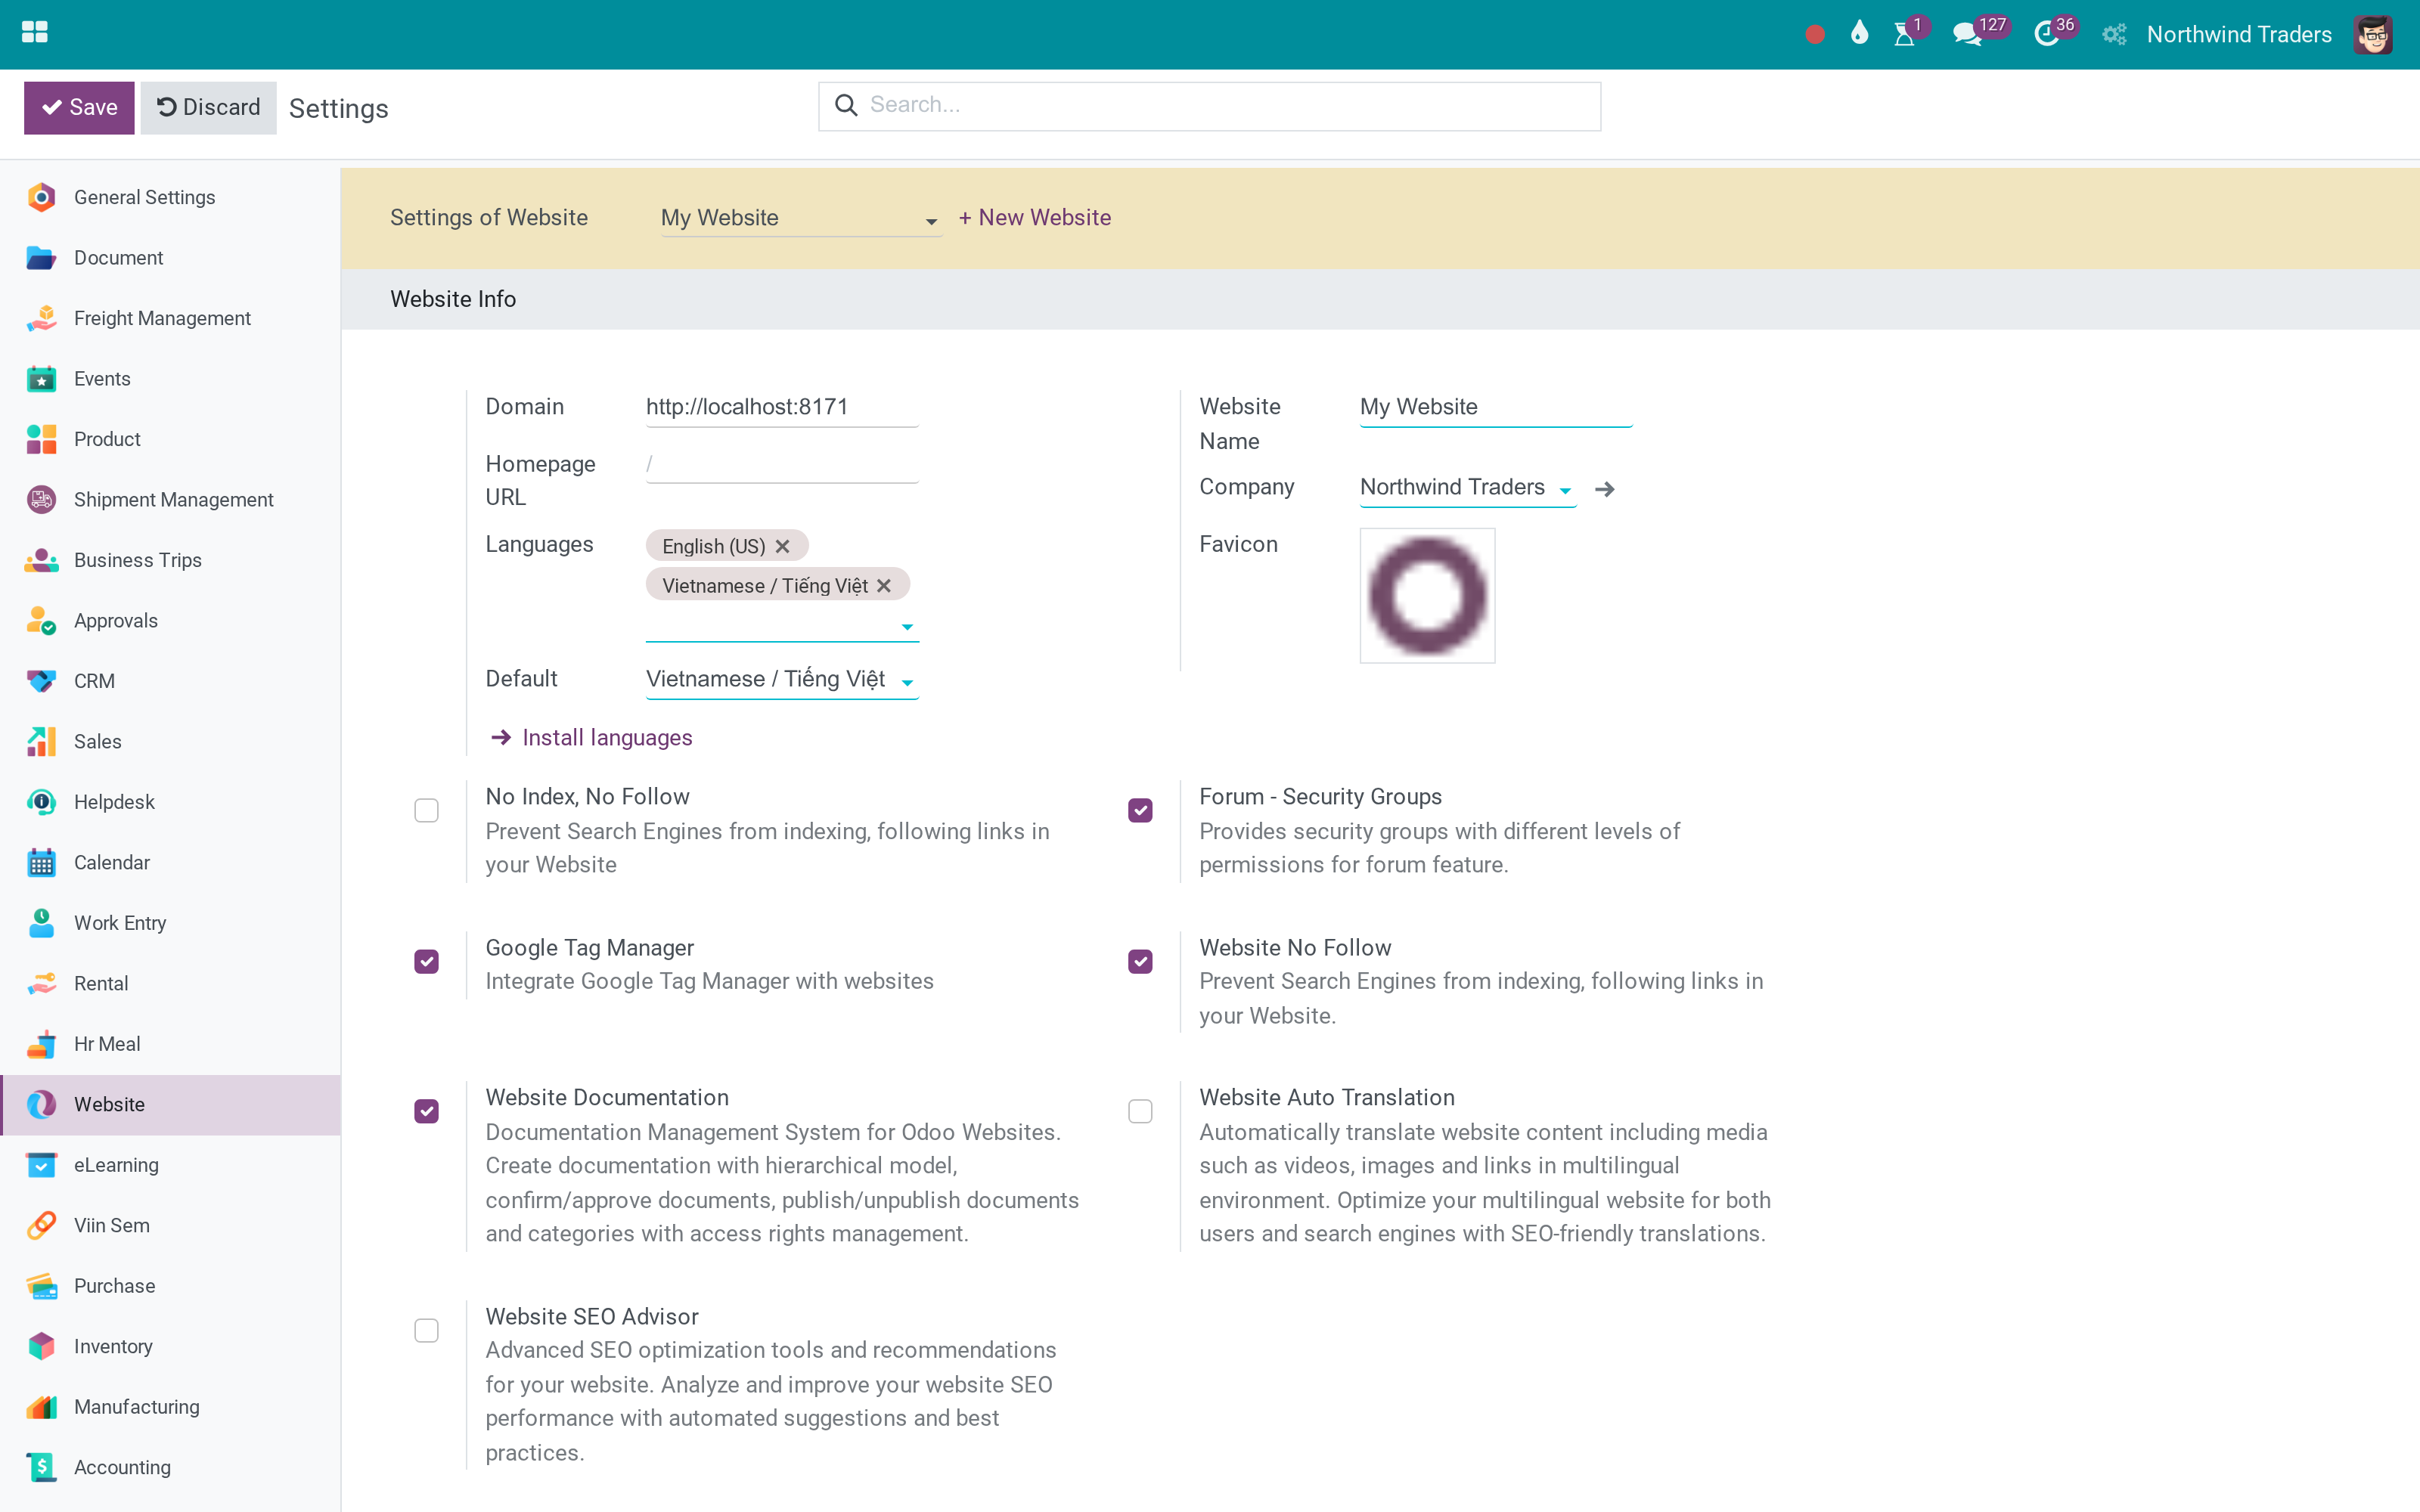
Task: Open the Settings of Website dropdown
Action: click(800, 218)
